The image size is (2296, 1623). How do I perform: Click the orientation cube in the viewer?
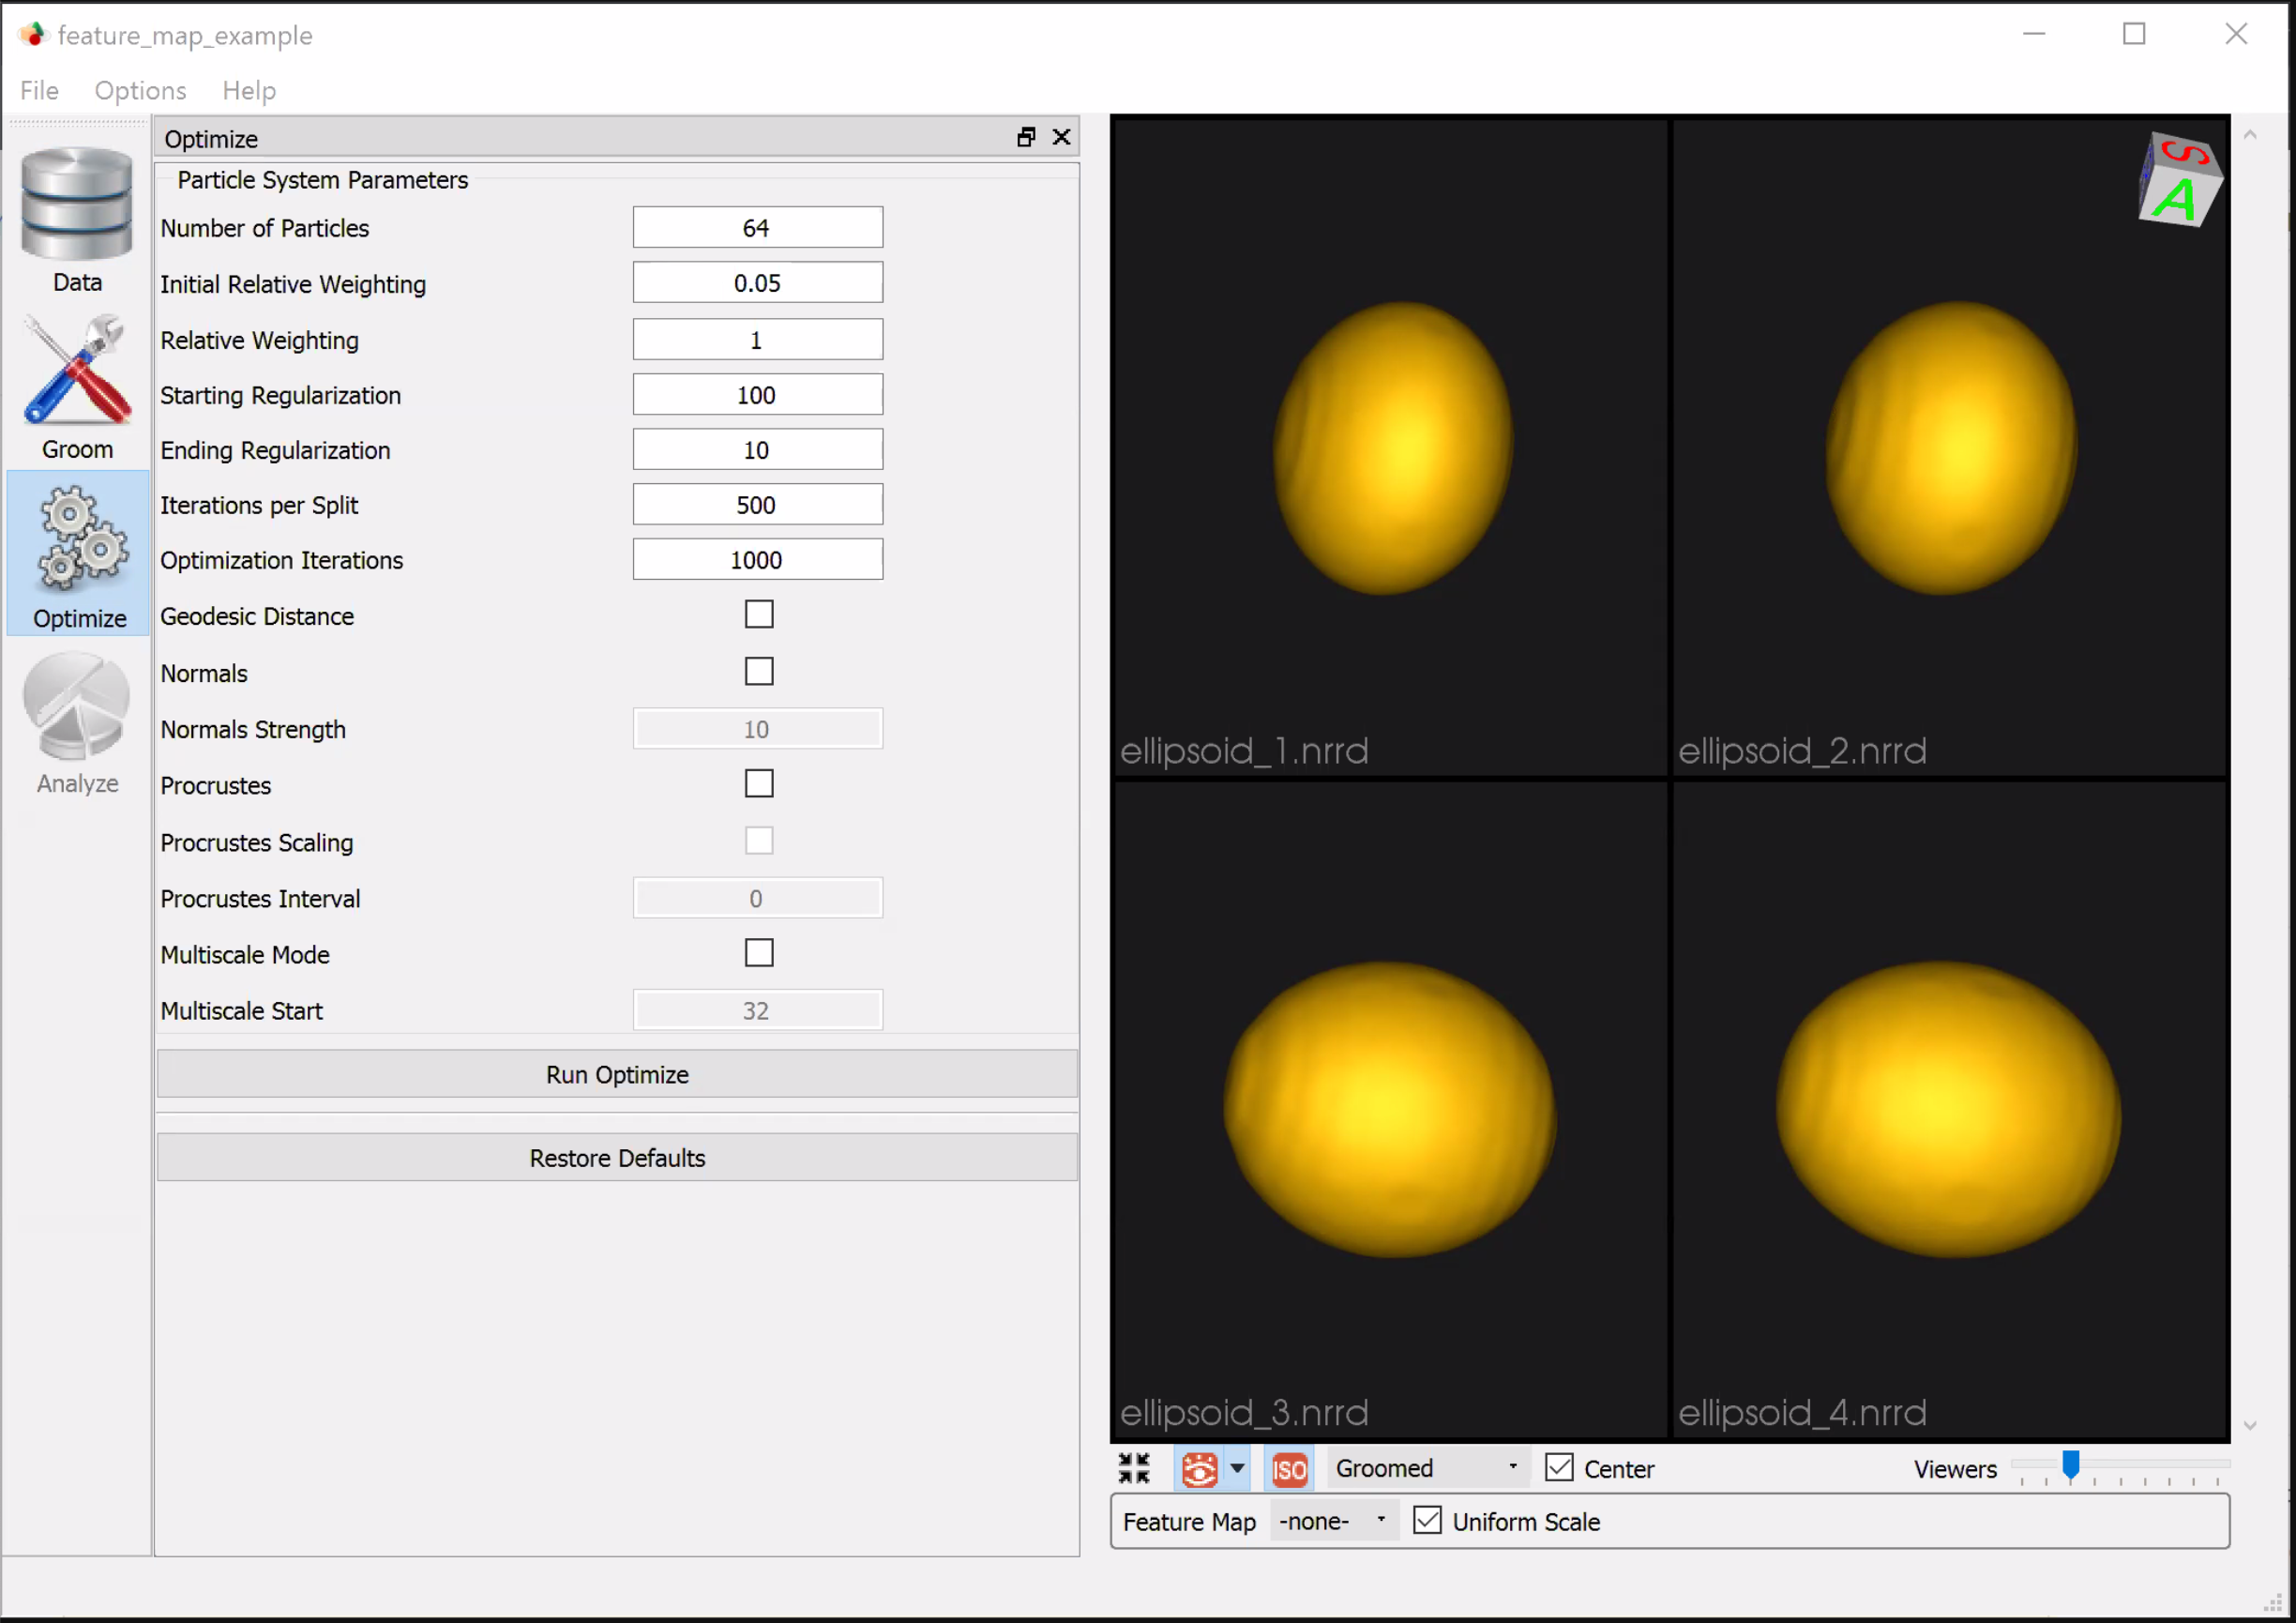pos(2180,180)
